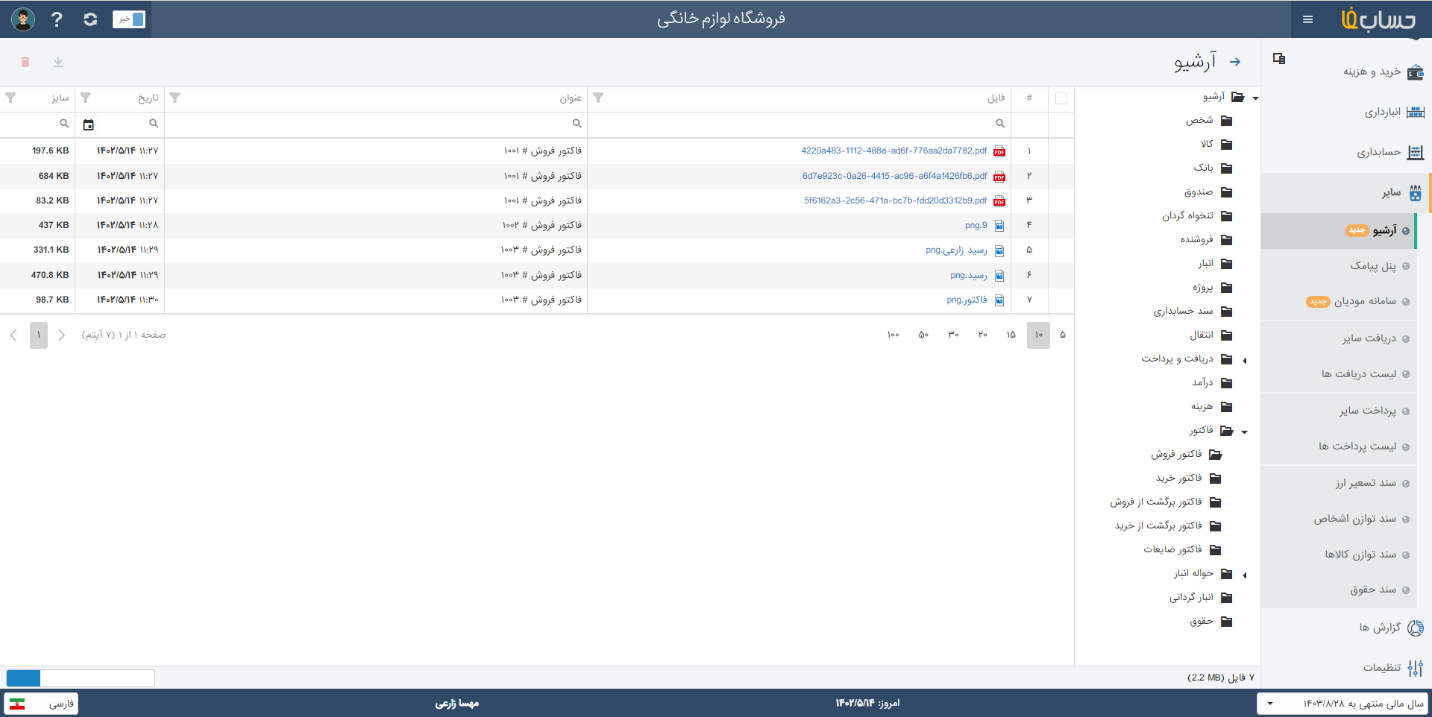Click the warehouse icon of انبارداری
Image resolution: width=1432 pixels, height=717 pixels.
tap(1415, 112)
